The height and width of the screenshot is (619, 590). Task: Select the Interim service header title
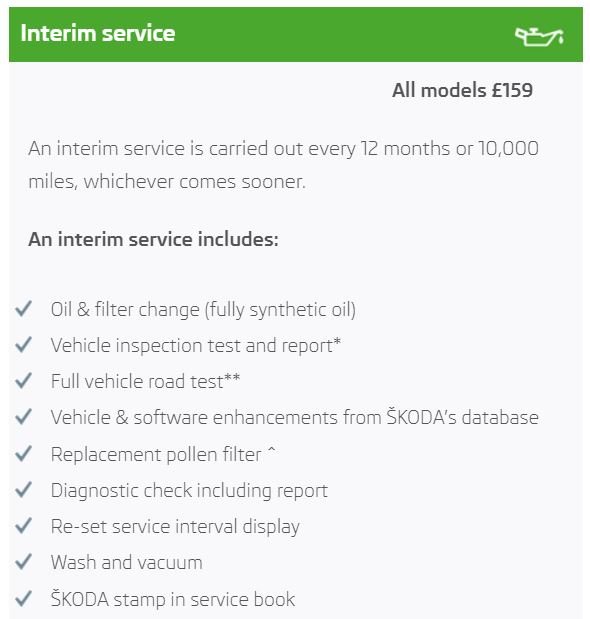pos(97,33)
